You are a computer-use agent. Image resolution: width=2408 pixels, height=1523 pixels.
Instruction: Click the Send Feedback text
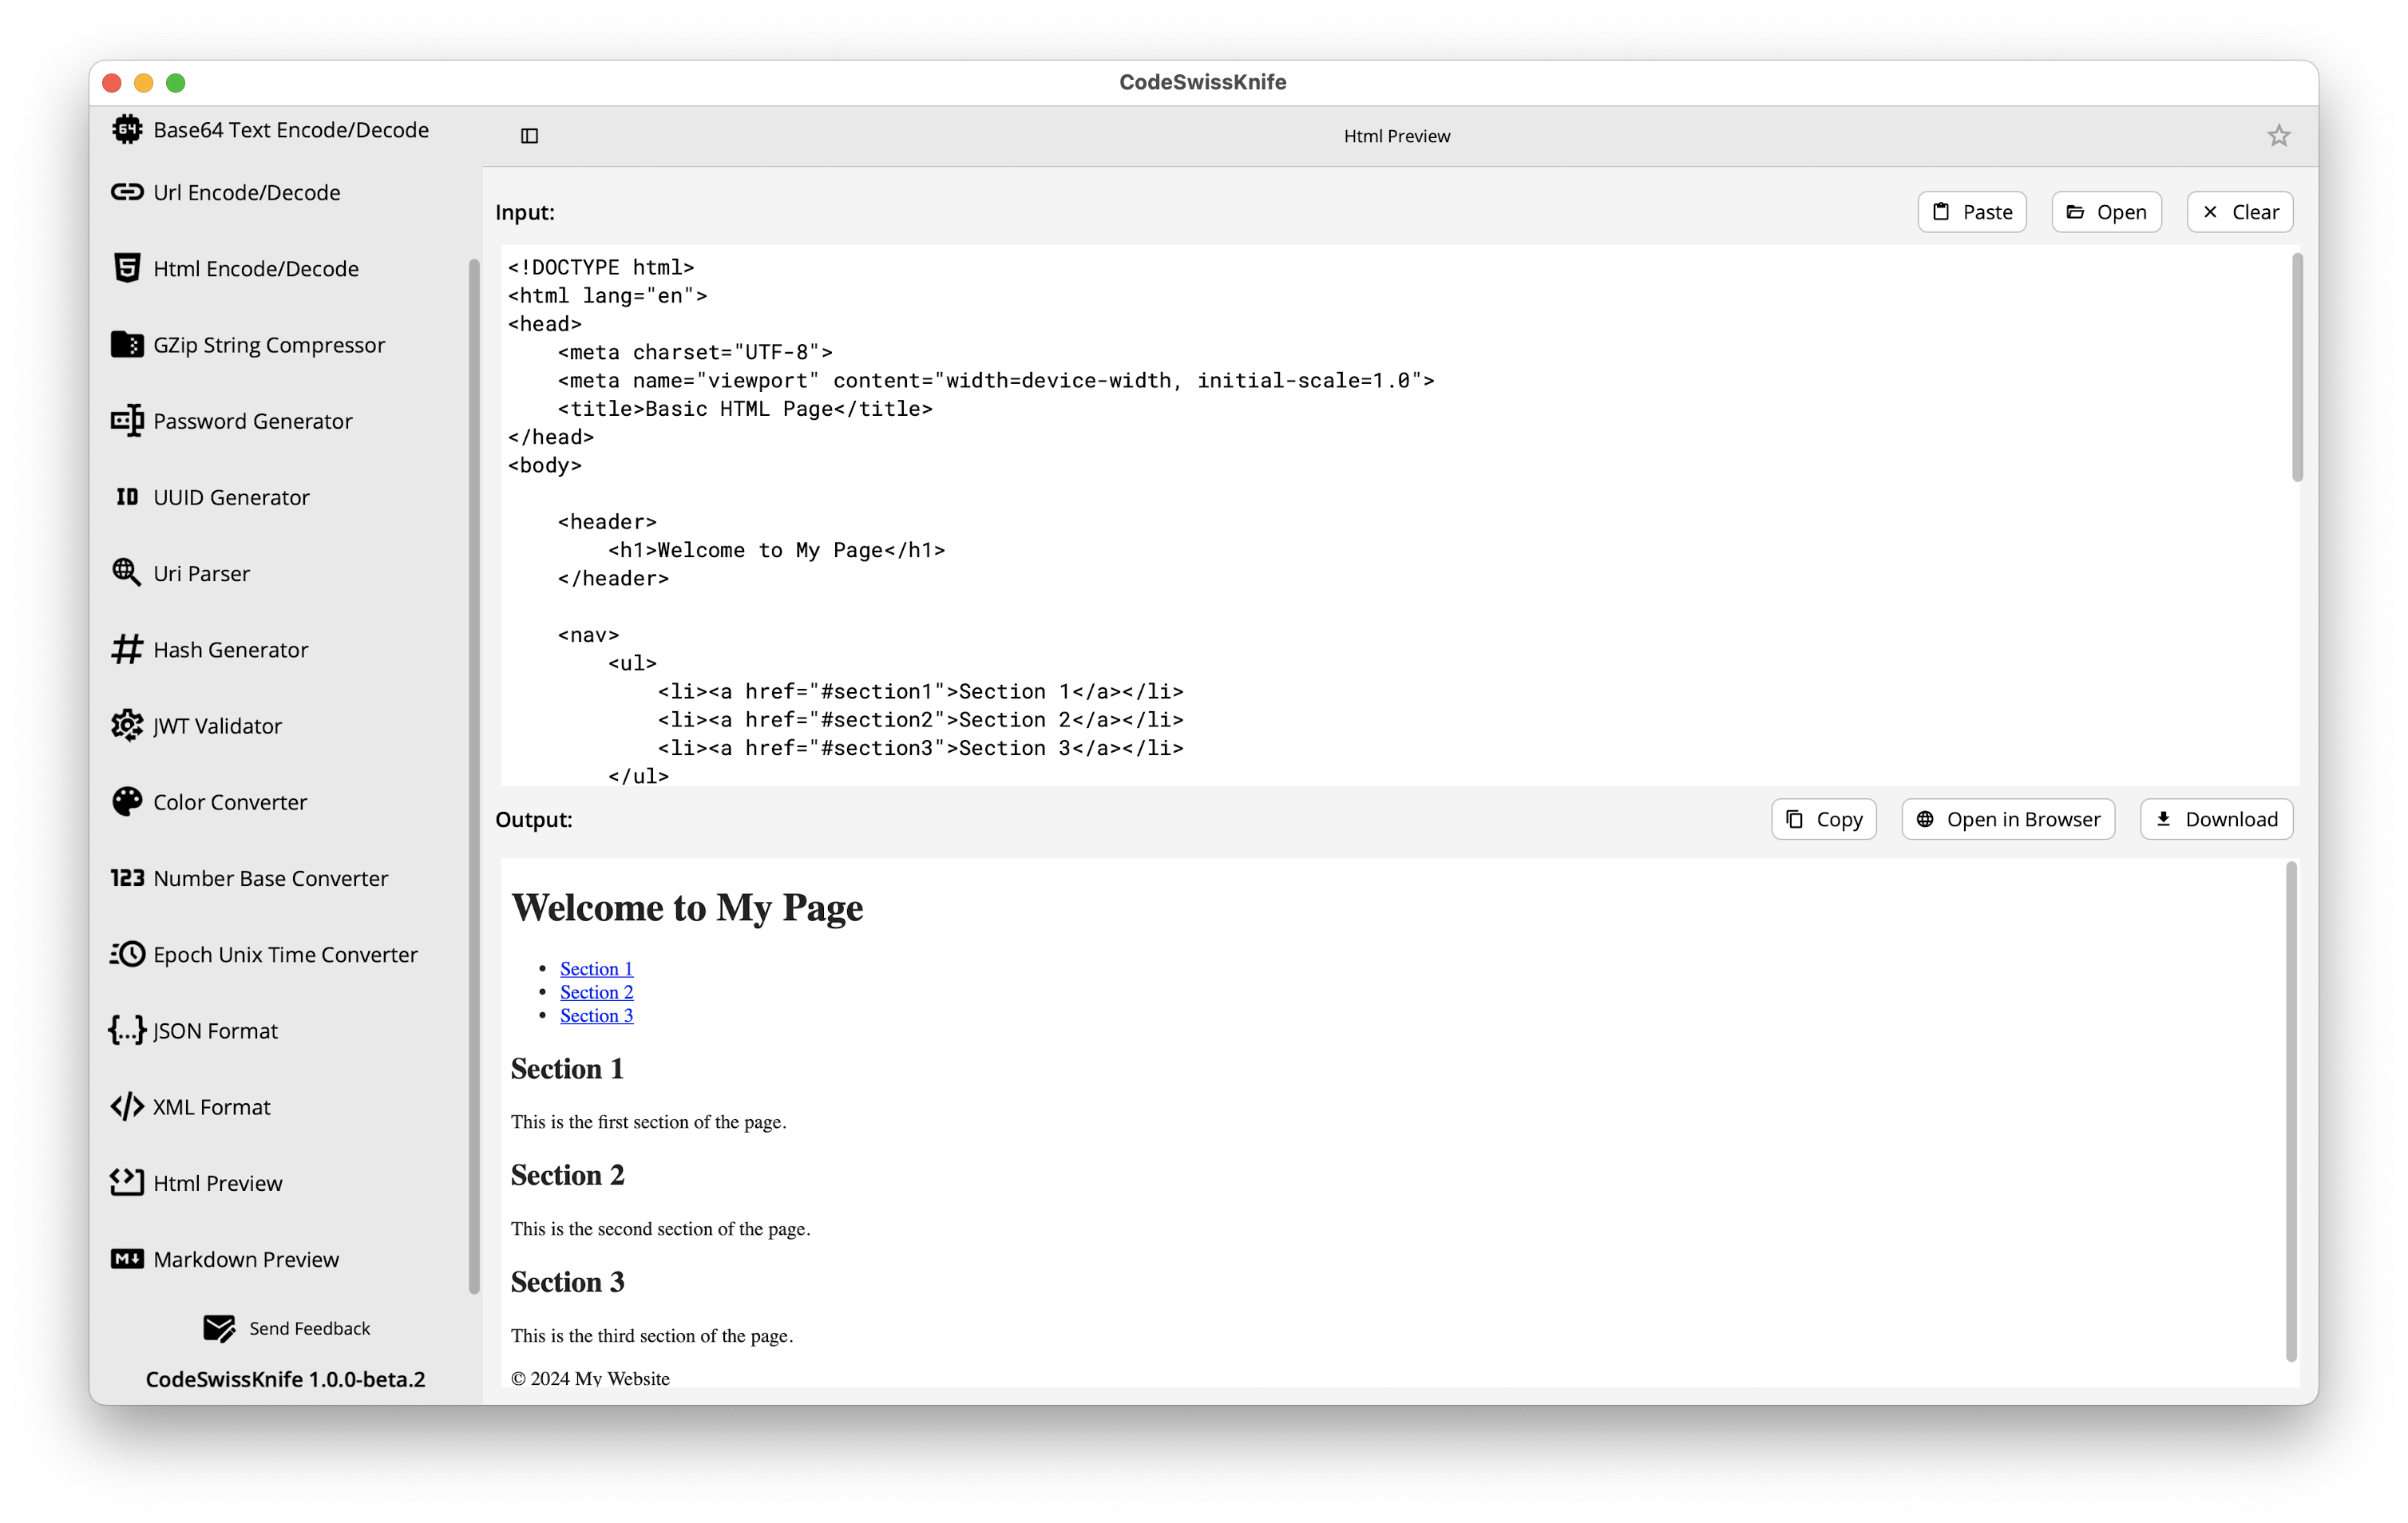[x=310, y=1328]
